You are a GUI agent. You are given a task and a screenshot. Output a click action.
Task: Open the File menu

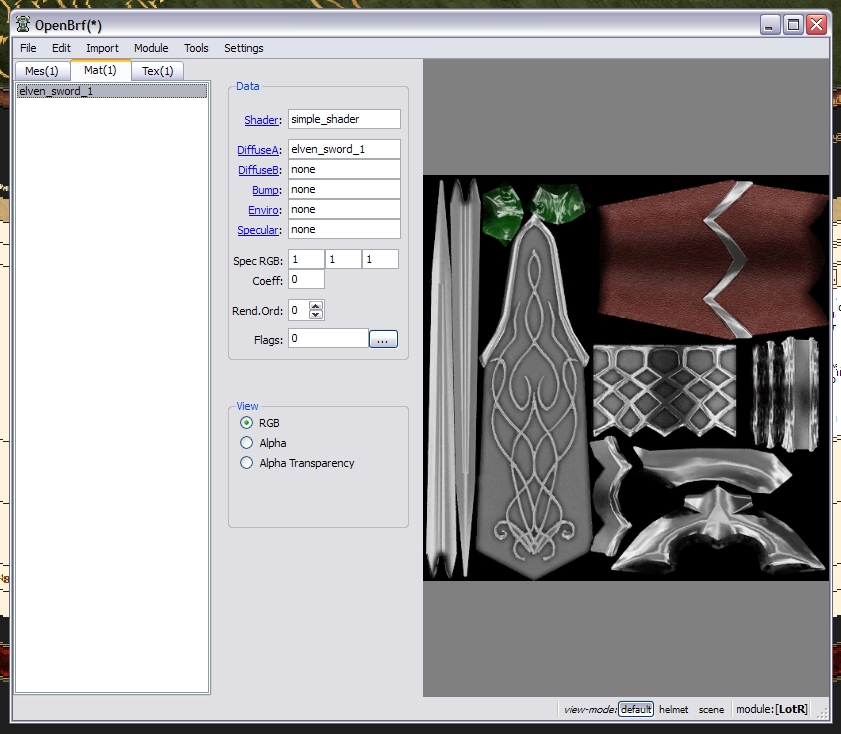28,48
